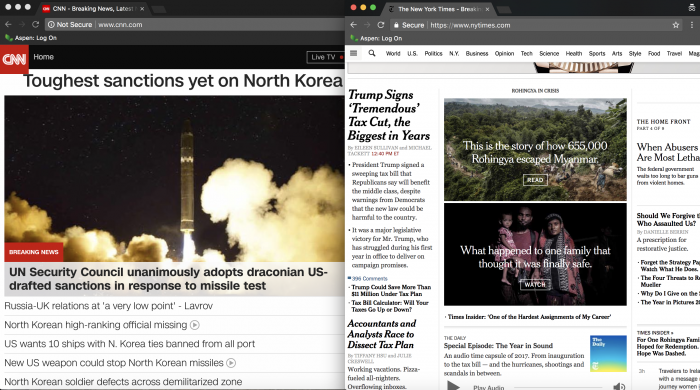Open Russia-UK relations Lavrov story
This screenshot has width=700, height=390.
[x=108, y=306]
